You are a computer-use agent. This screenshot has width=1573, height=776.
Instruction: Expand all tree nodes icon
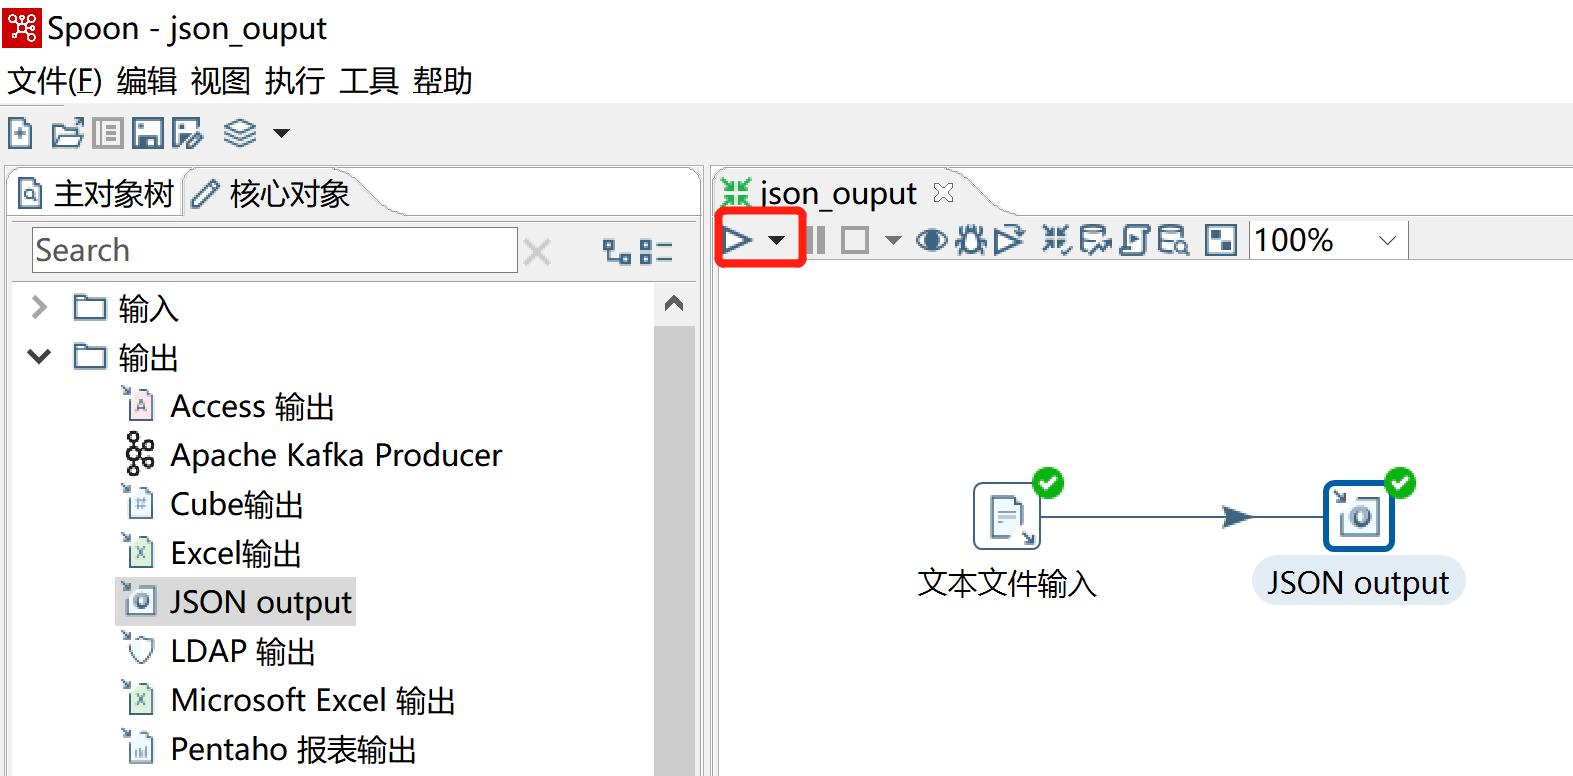click(x=617, y=252)
